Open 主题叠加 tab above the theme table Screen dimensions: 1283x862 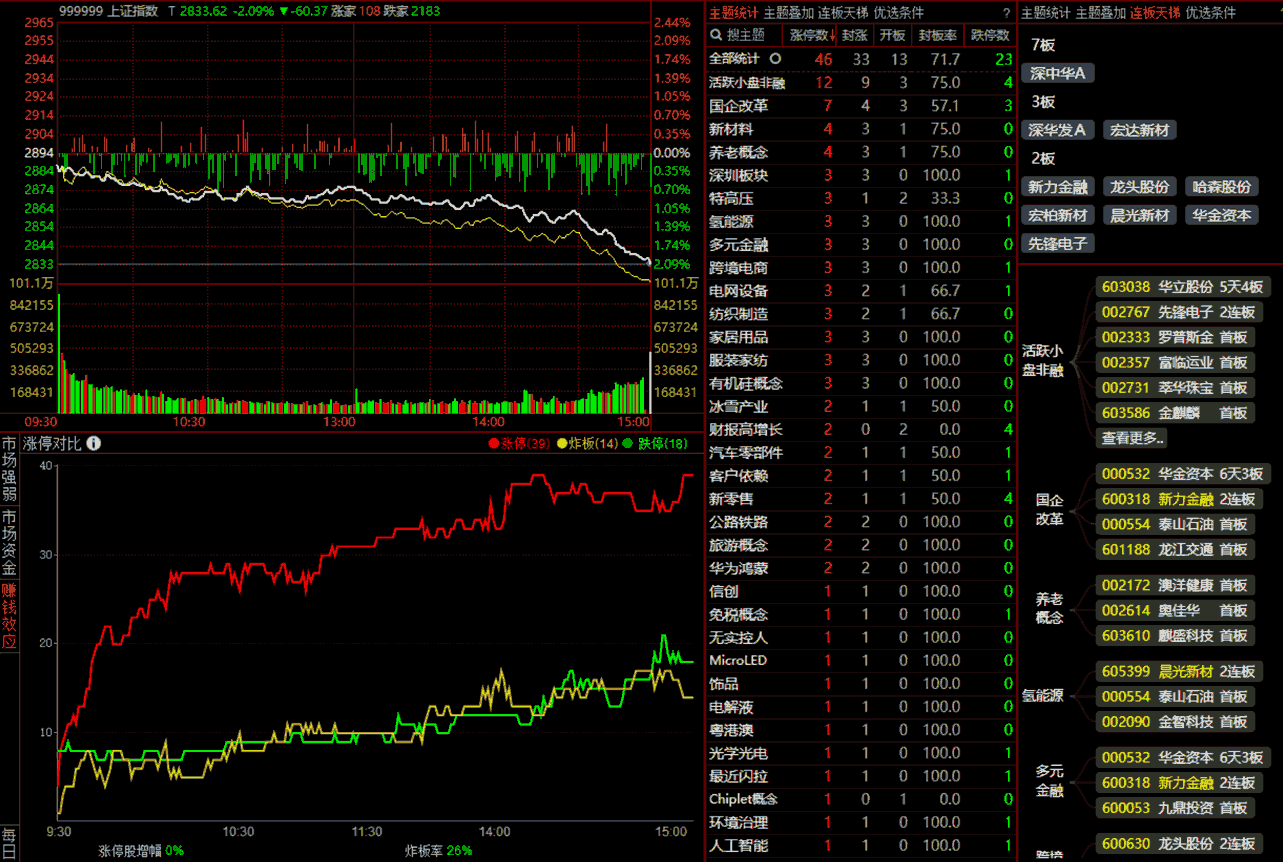click(x=788, y=13)
